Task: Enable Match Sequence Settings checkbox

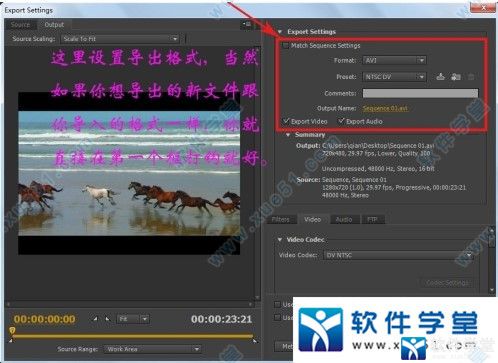Action: click(286, 45)
